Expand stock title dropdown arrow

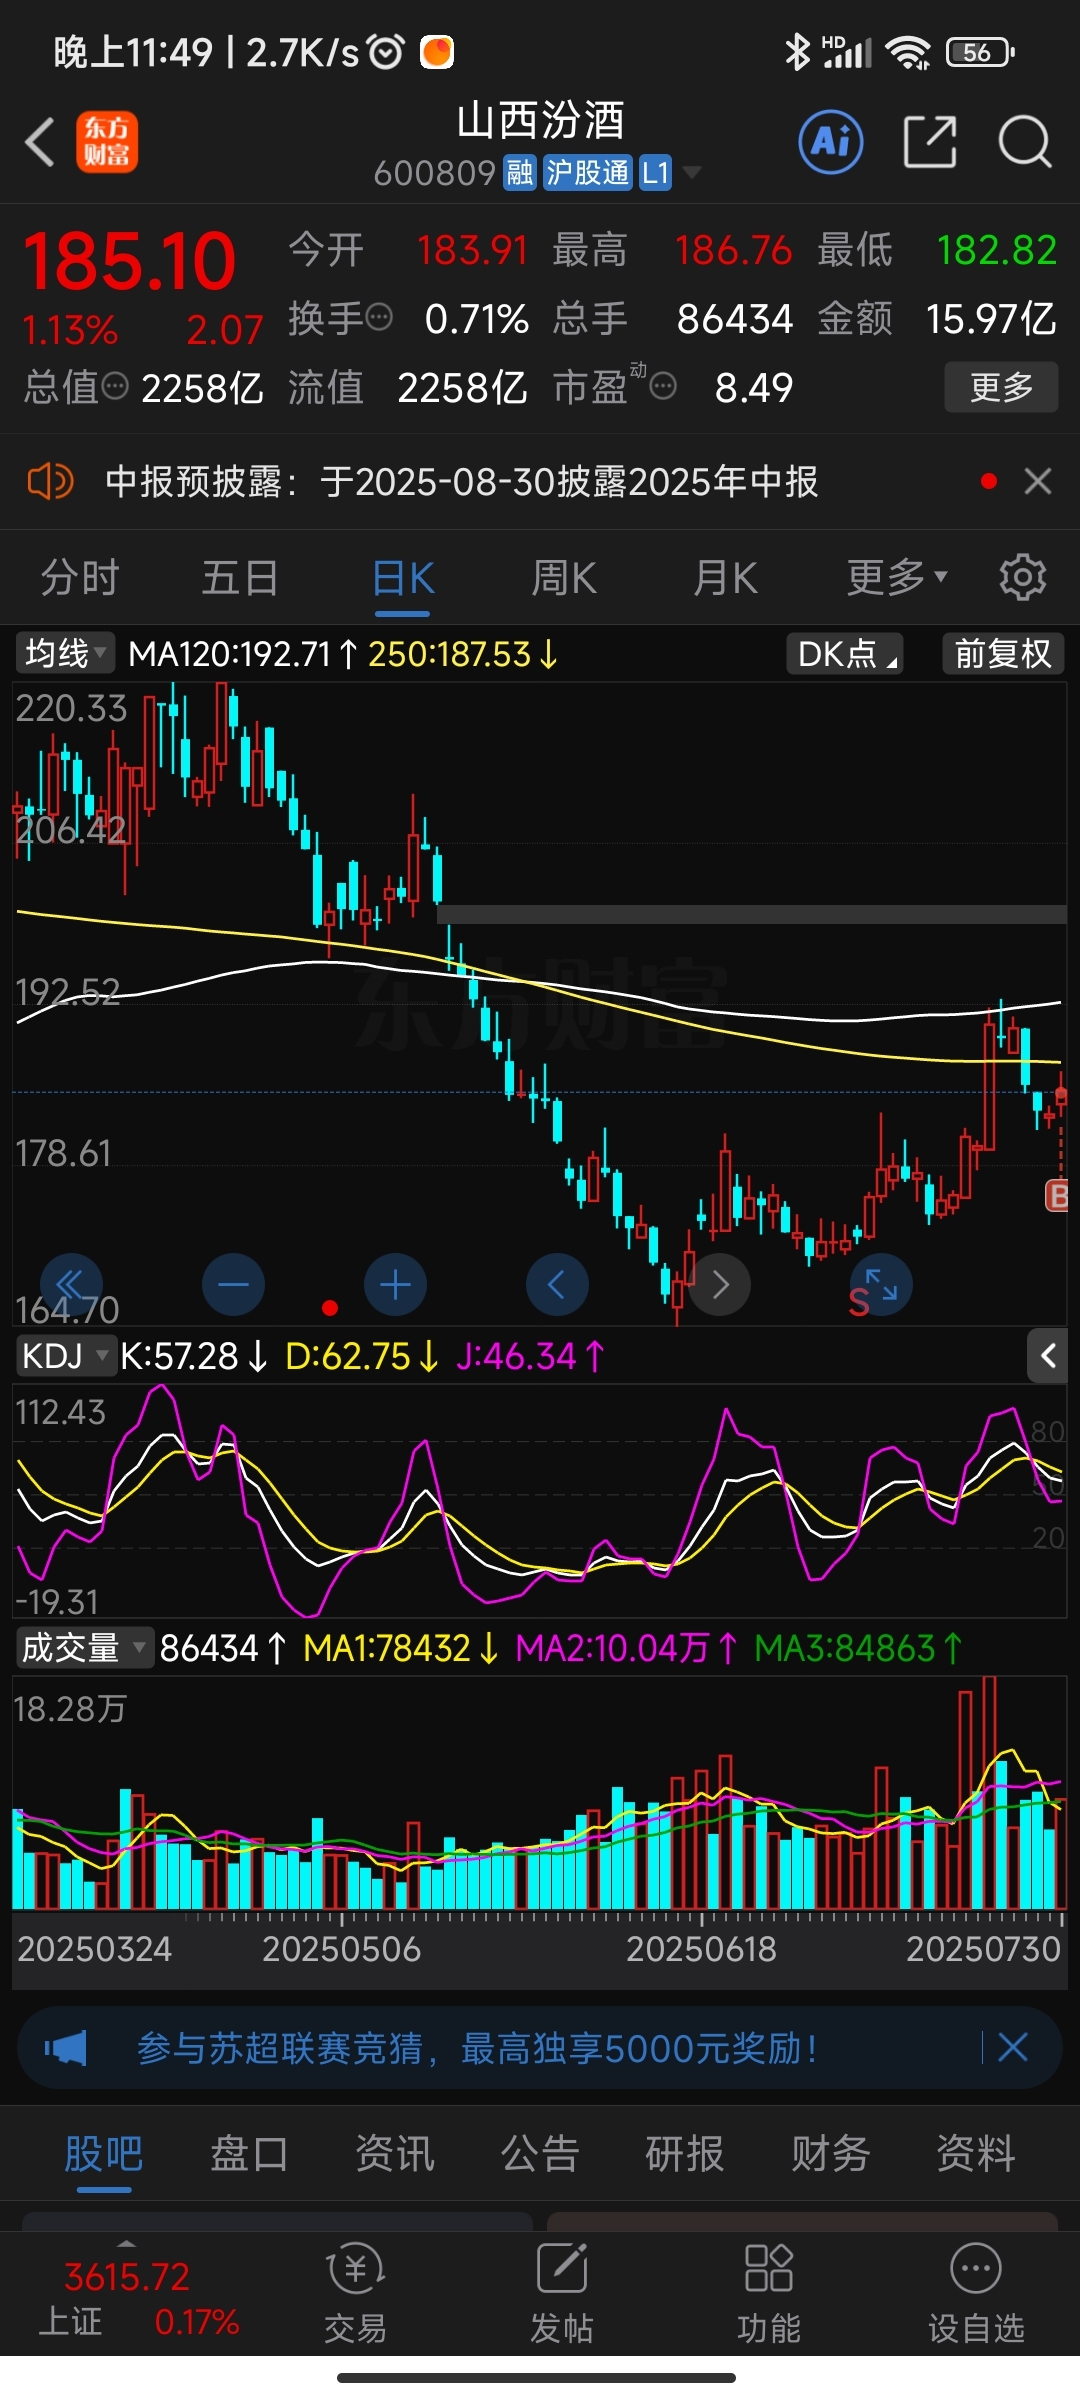click(691, 173)
